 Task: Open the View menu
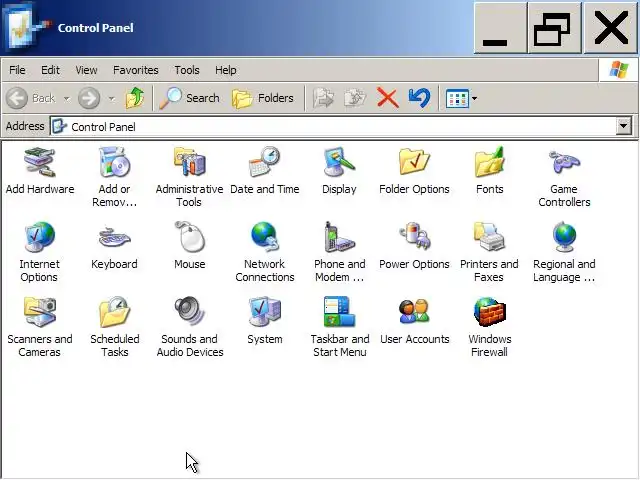click(86, 70)
